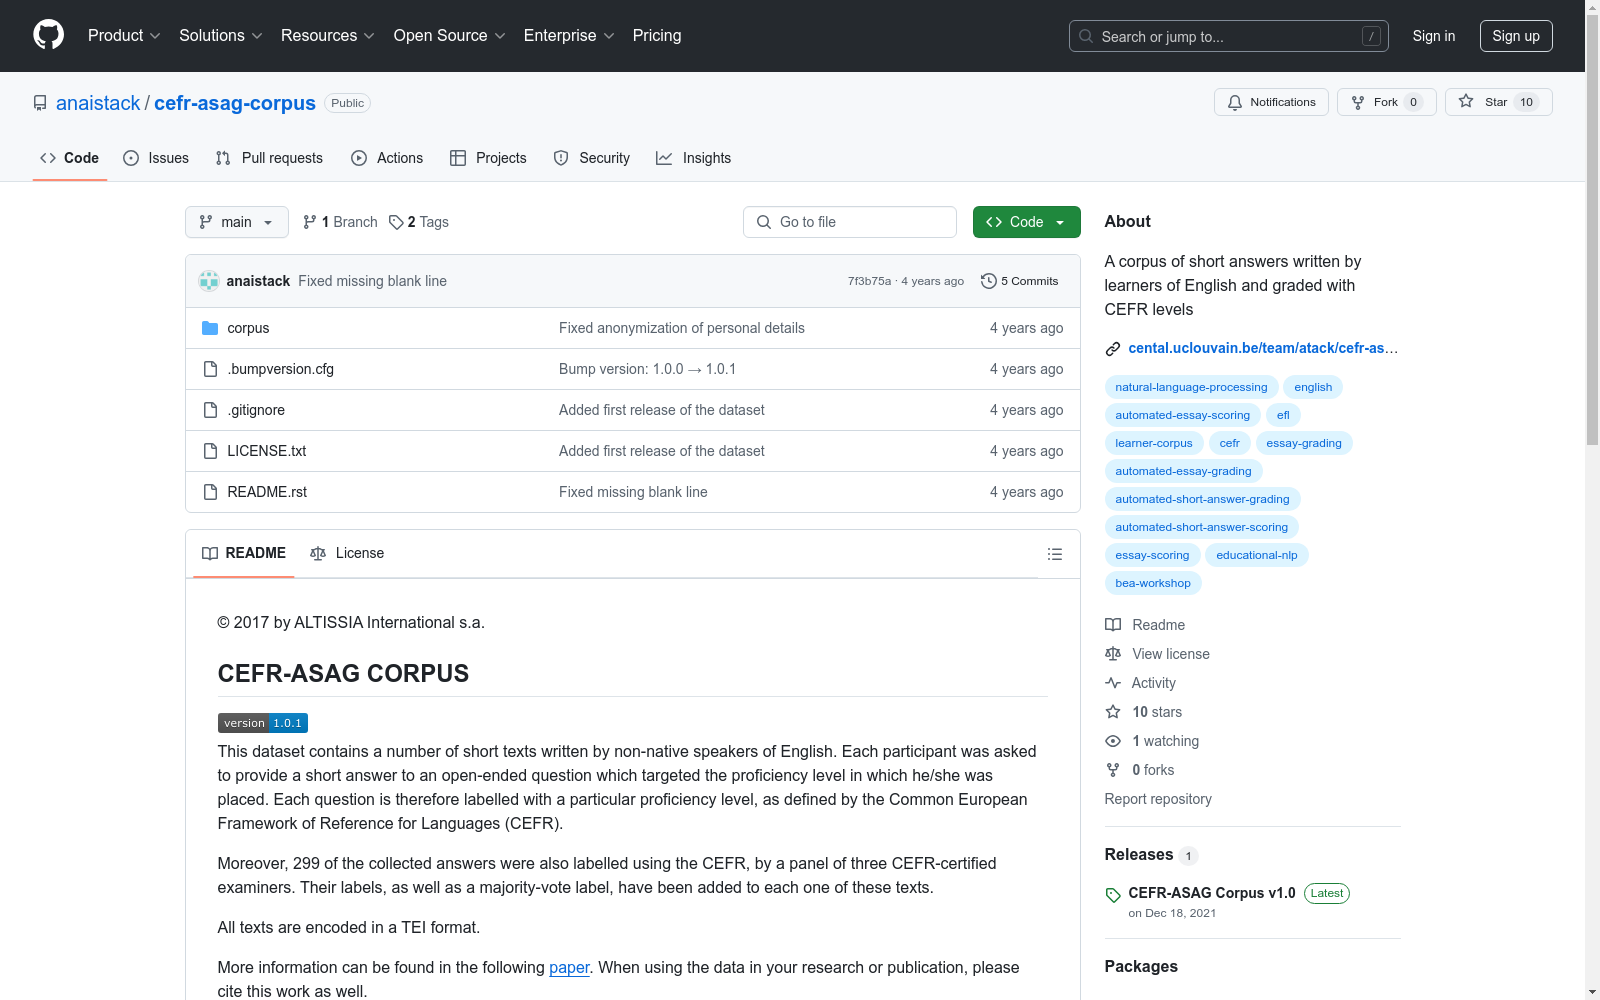Click the README.rst file icon
The width and height of the screenshot is (1600, 1000).
click(x=210, y=492)
